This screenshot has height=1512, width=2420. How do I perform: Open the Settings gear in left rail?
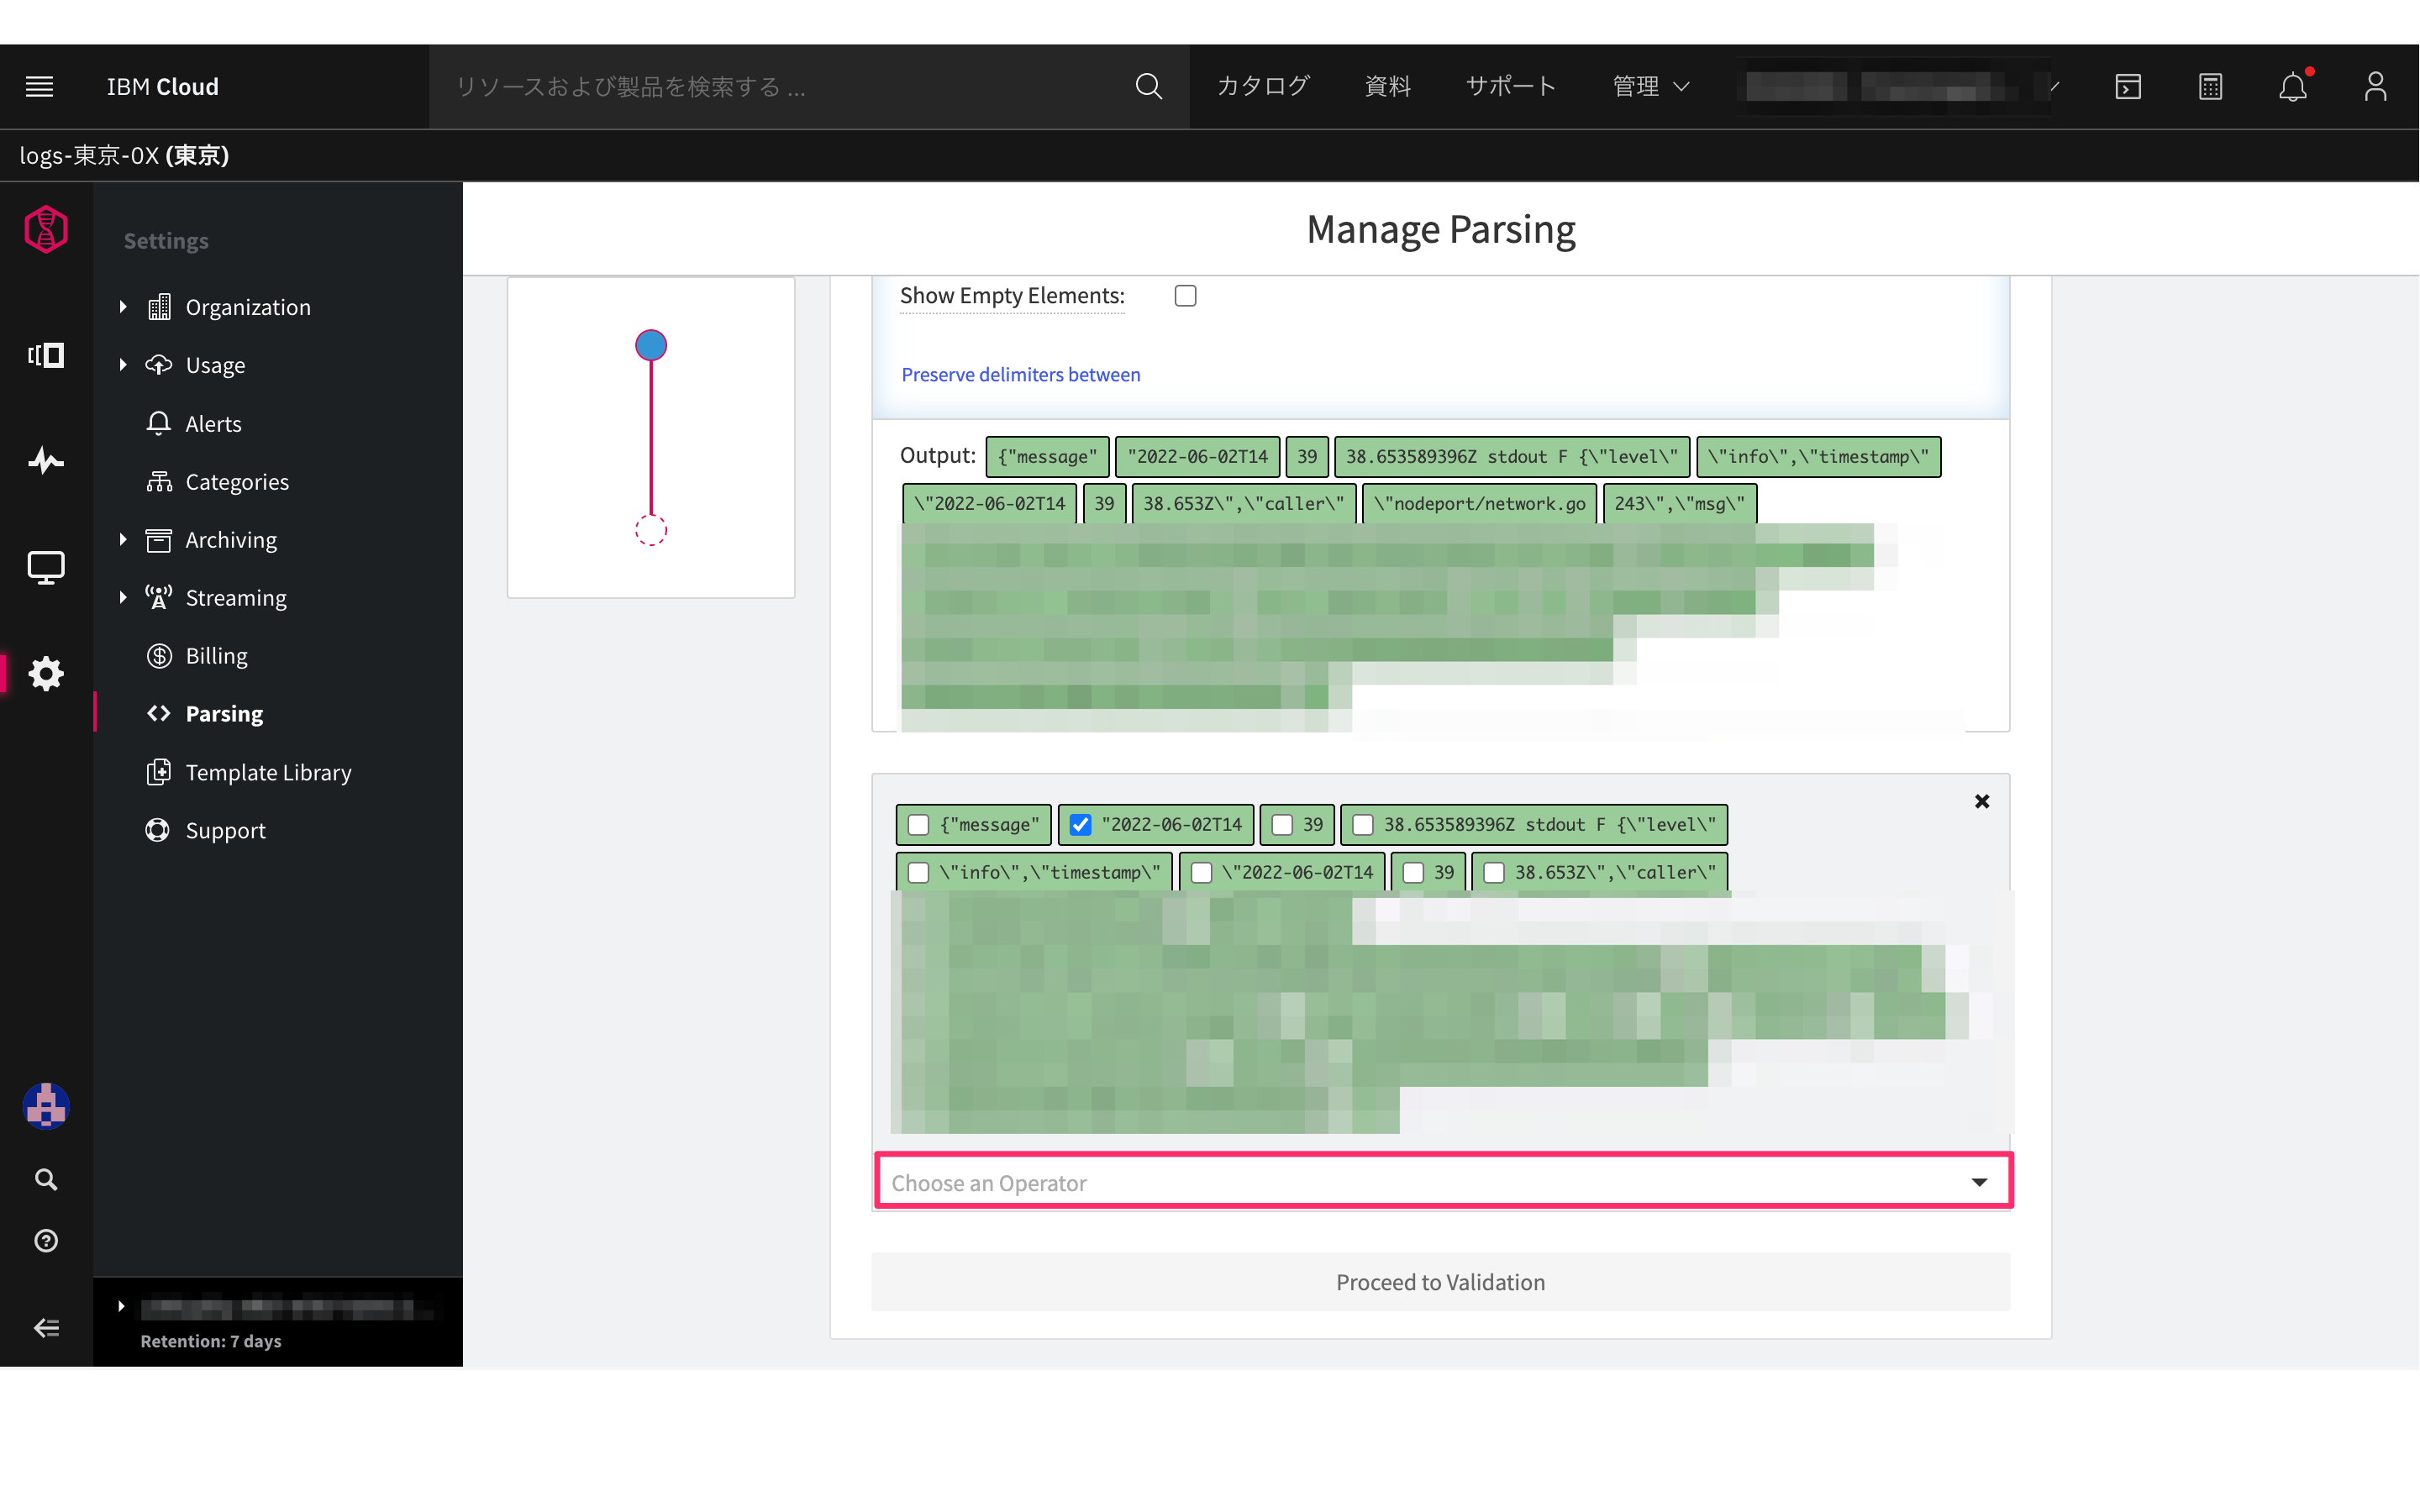coord(46,673)
